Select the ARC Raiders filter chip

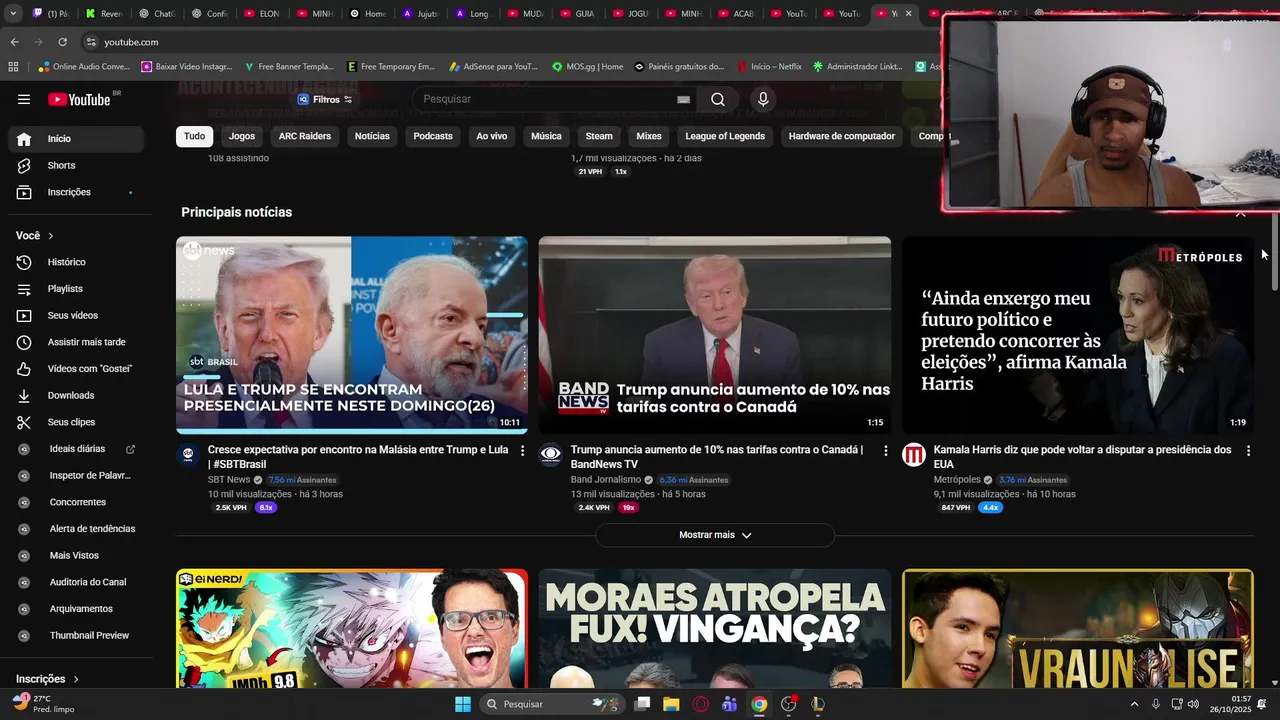(305, 136)
